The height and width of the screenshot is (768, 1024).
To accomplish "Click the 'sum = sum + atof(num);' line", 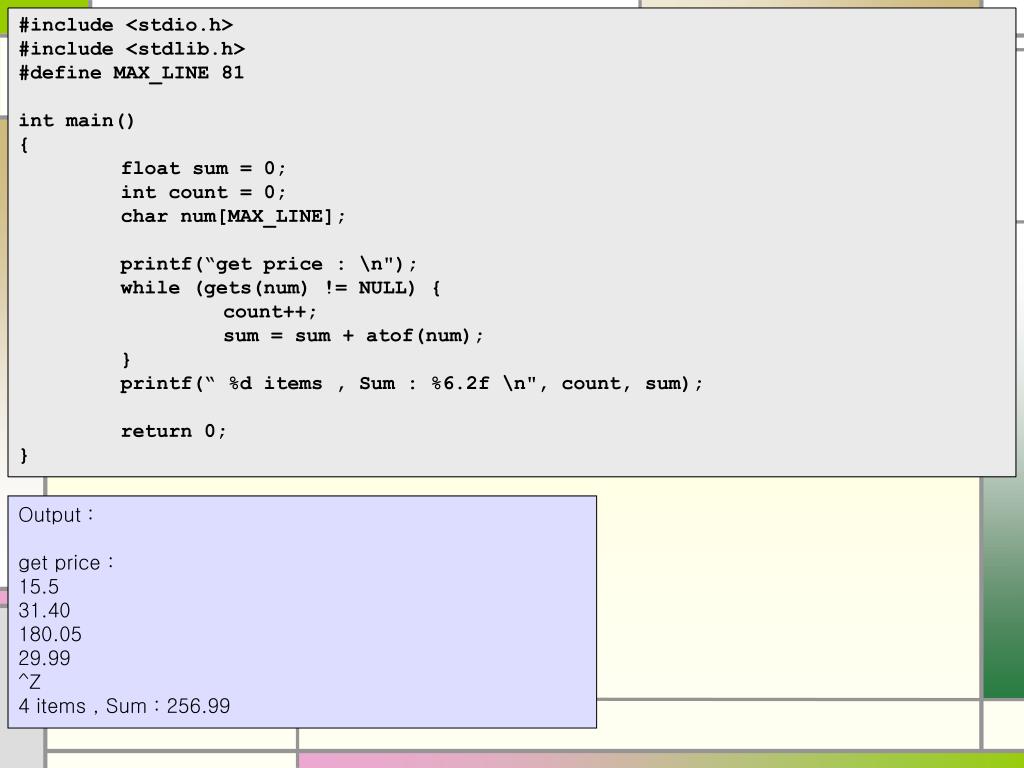I will [353, 336].
